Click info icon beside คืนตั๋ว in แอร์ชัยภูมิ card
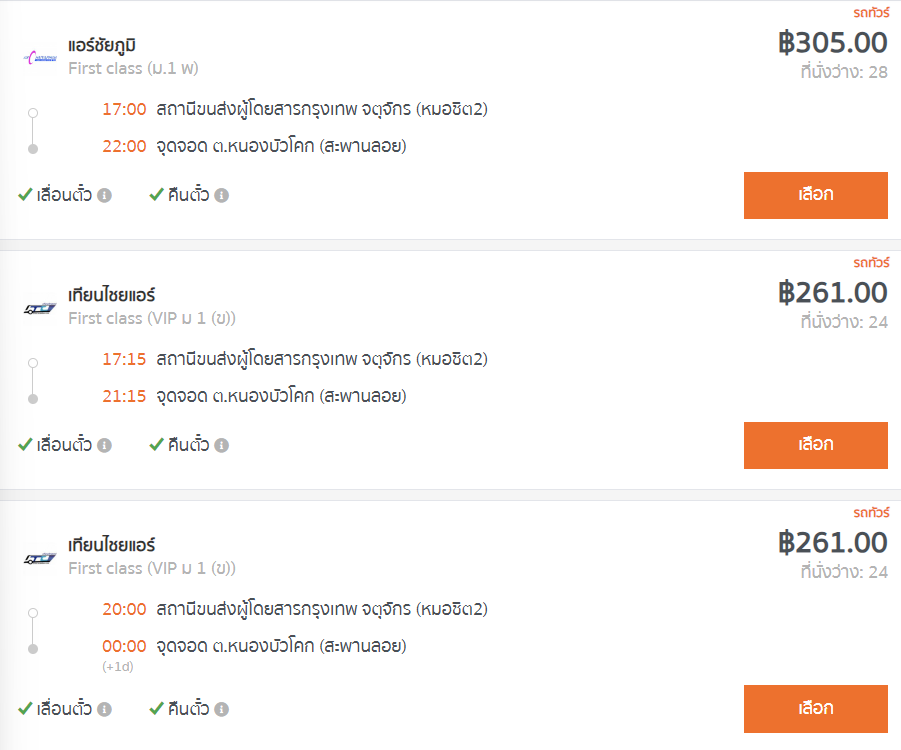 [221, 195]
